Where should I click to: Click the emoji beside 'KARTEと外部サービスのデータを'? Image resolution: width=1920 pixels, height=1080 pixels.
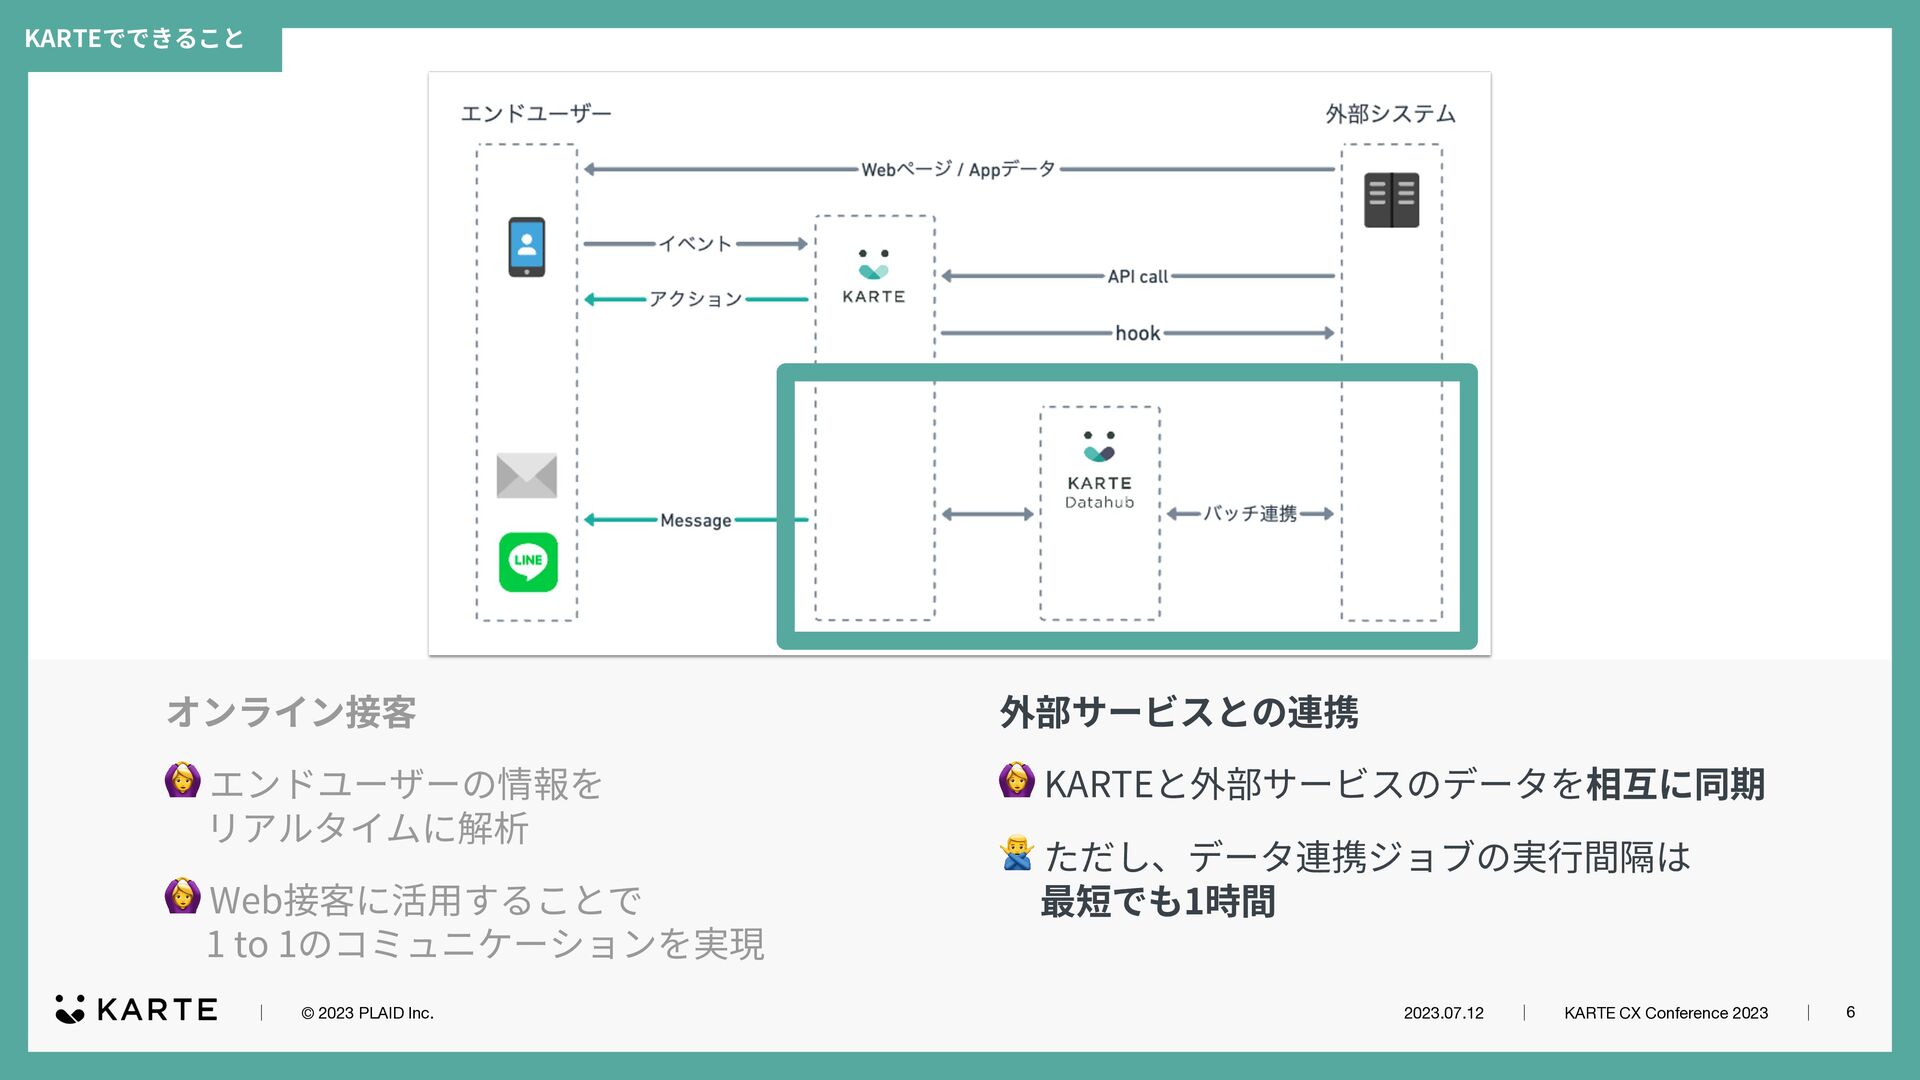(1017, 781)
